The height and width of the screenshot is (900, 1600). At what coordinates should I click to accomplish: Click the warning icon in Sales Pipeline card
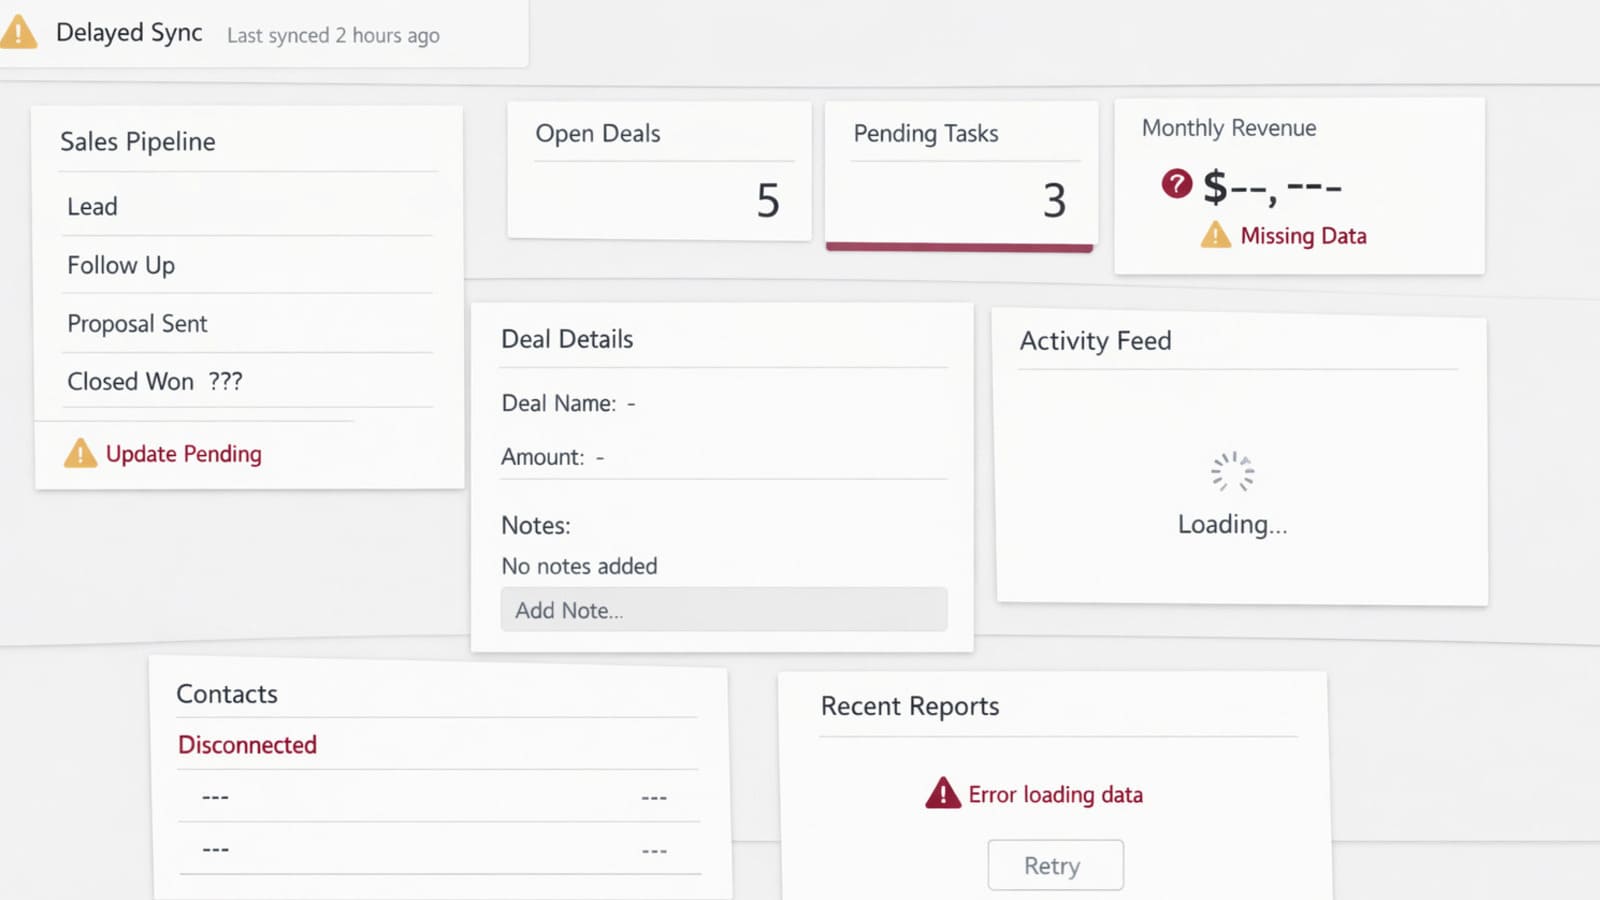coord(82,454)
